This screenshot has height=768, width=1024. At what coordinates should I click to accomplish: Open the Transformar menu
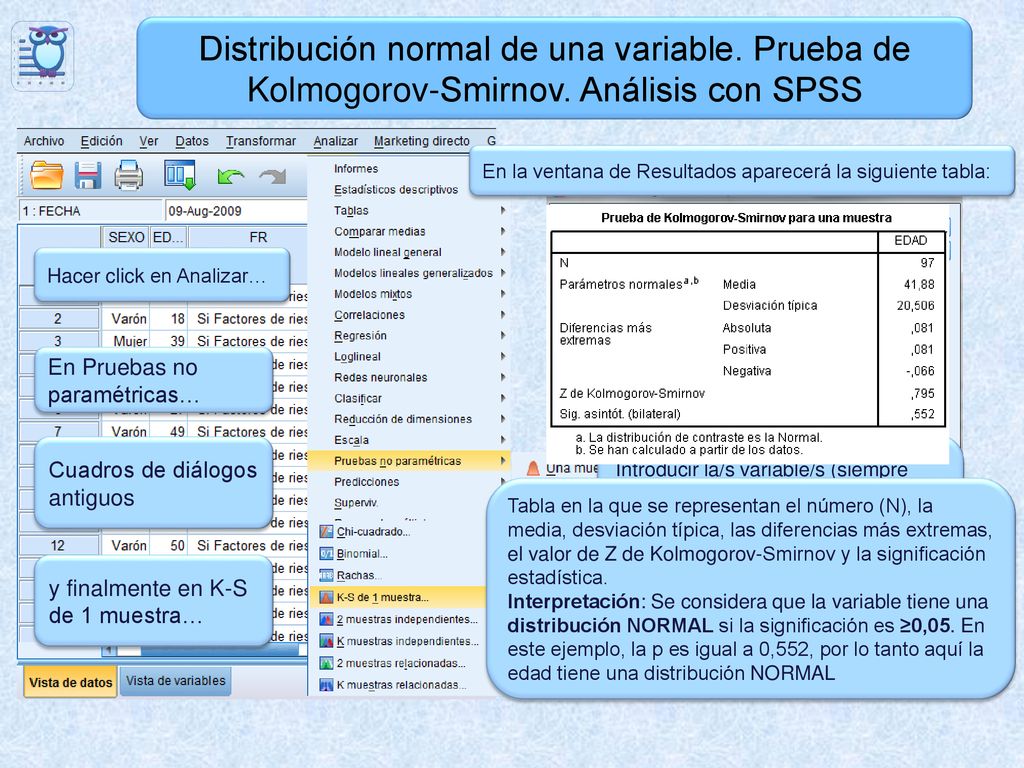261,141
